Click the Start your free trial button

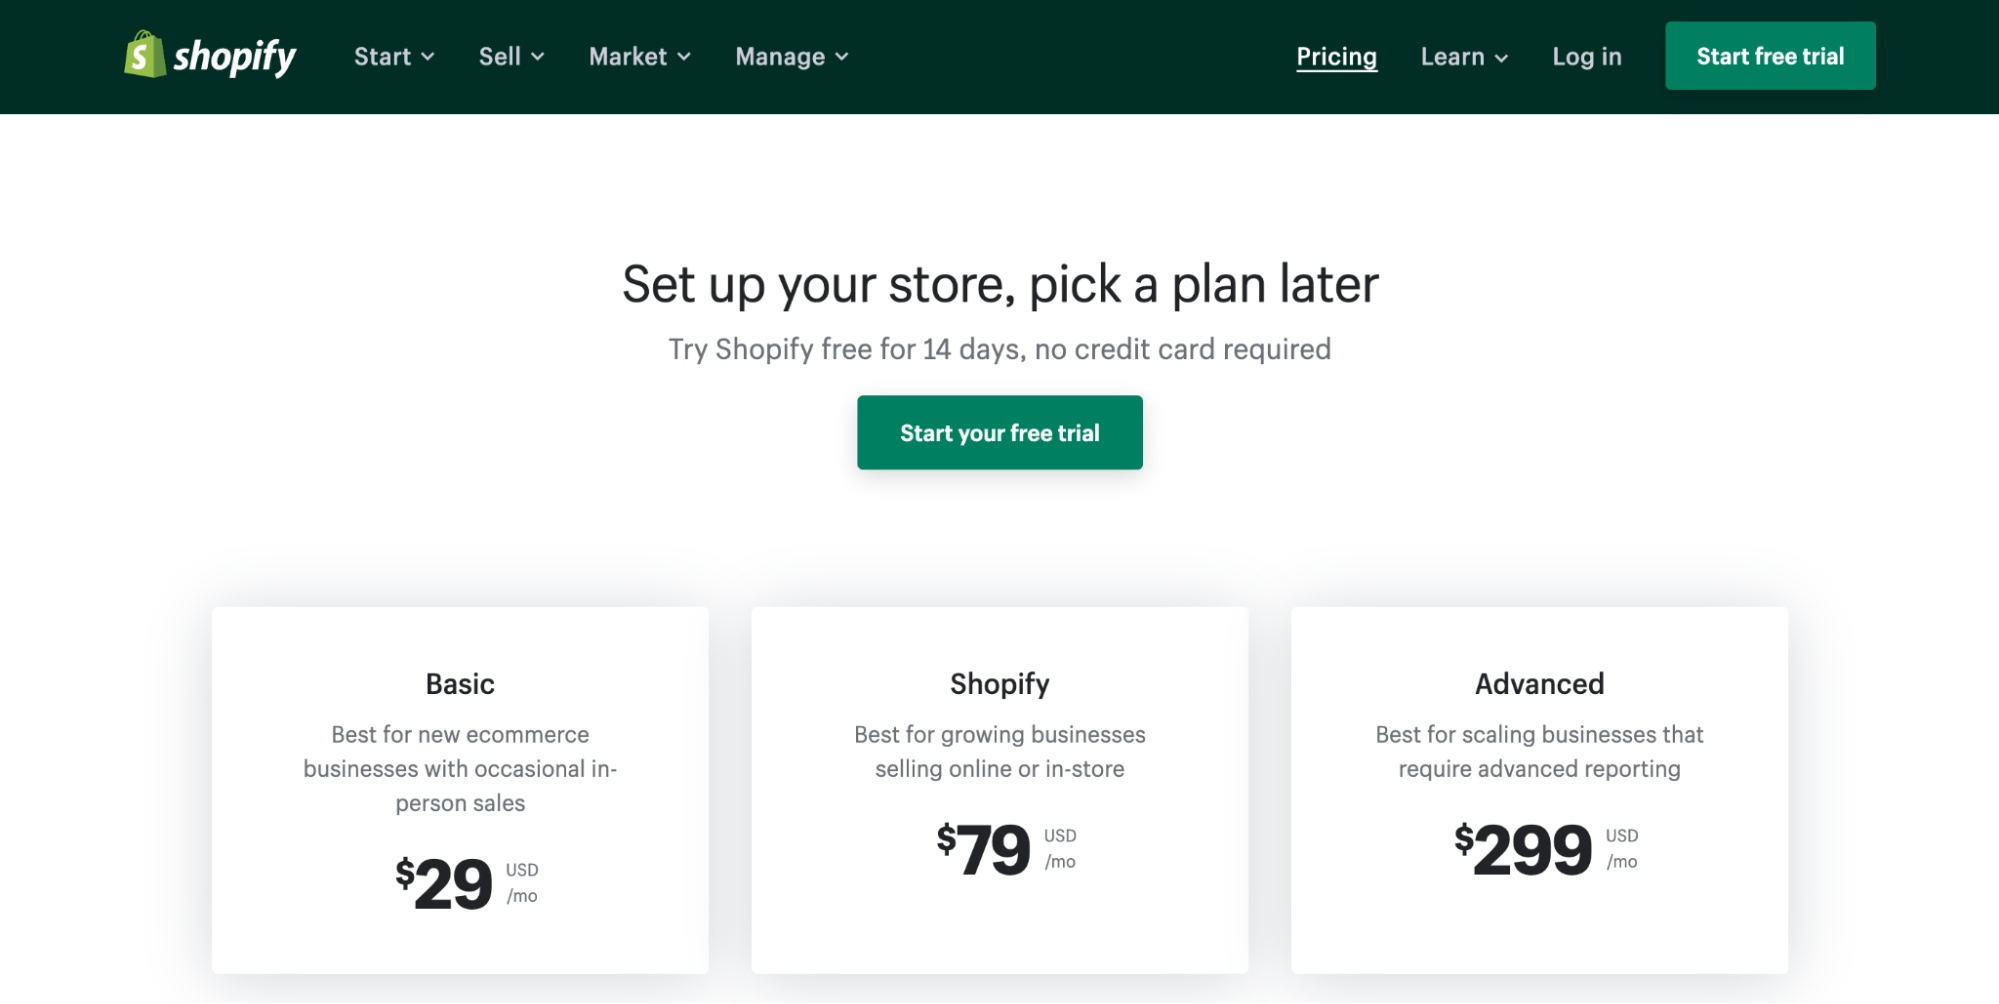pos(999,433)
